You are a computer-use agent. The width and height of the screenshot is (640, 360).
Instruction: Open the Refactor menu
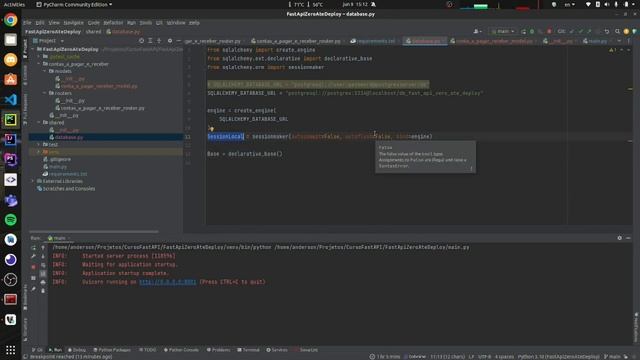point(113,23)
